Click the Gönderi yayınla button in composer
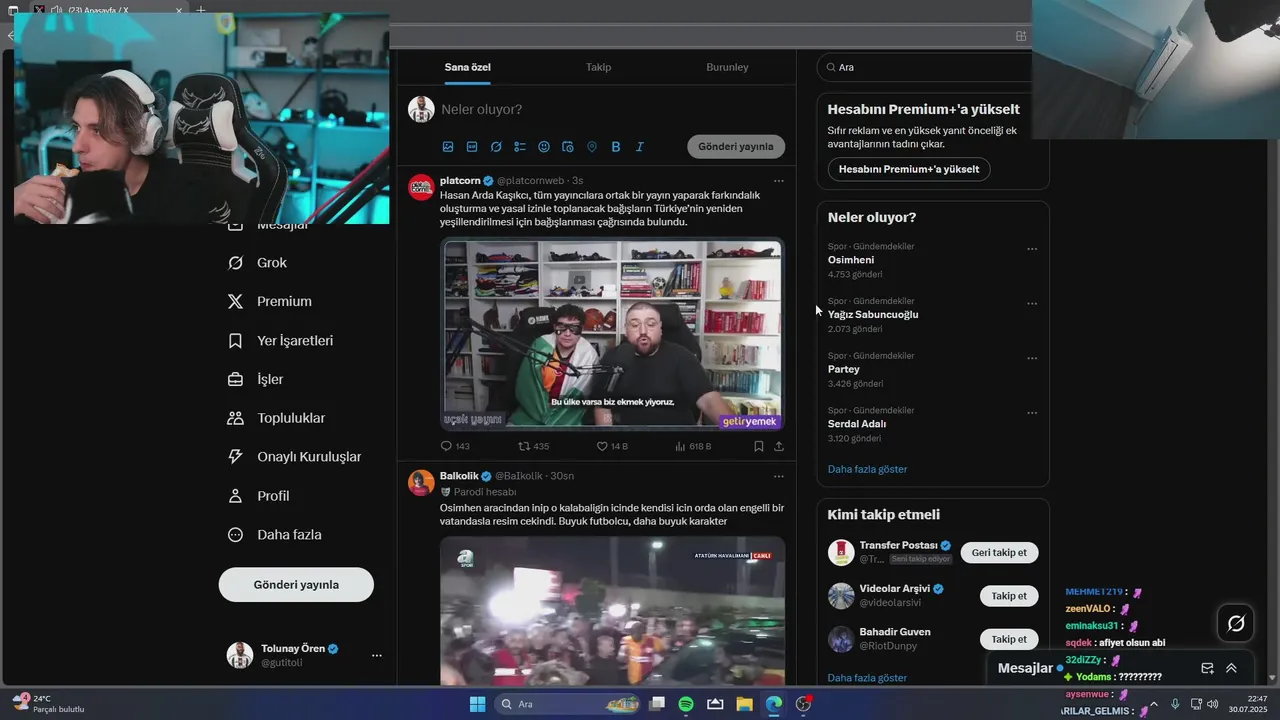 point(736,146)
